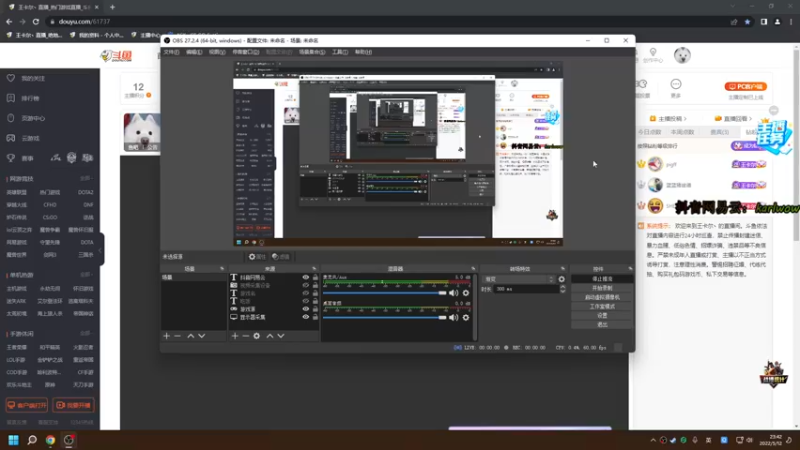Pop out the Sources dock icon
800x450 pixels.
[x=314, y=268]
